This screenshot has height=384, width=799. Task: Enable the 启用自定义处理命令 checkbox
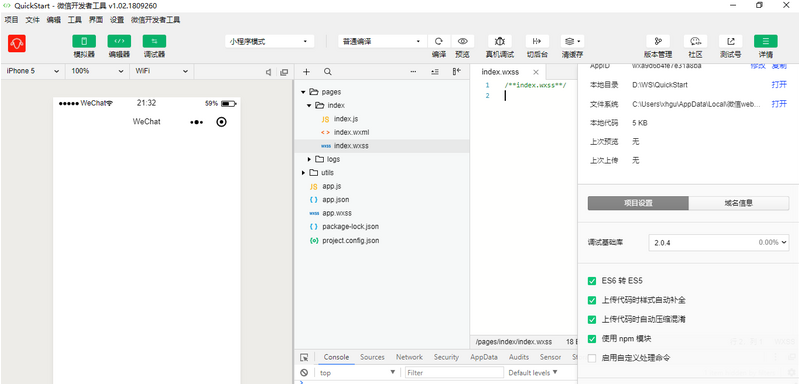(592, 358)
